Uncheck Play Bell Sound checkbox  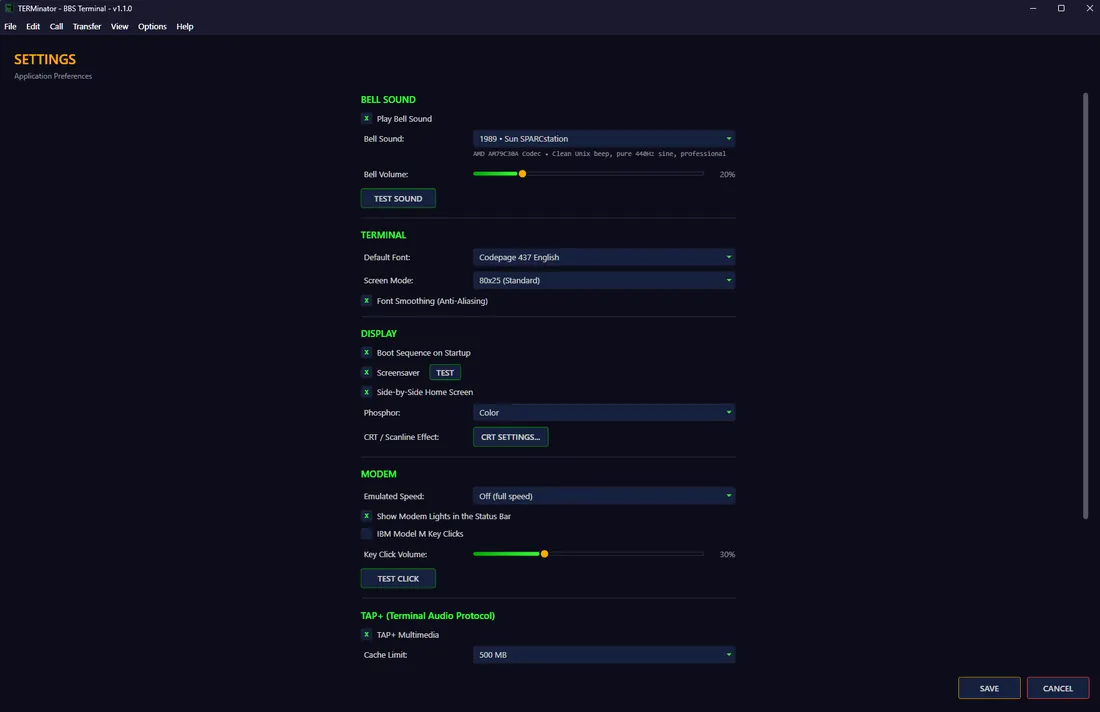[366, 119]
